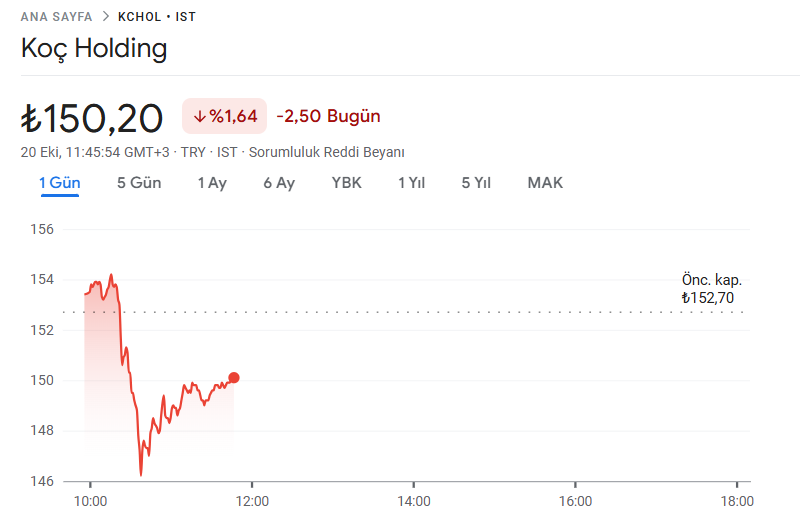Select the 1 Gün range tab
The width and height of the screenshot is (800, 527).
[x=60, y=183]
